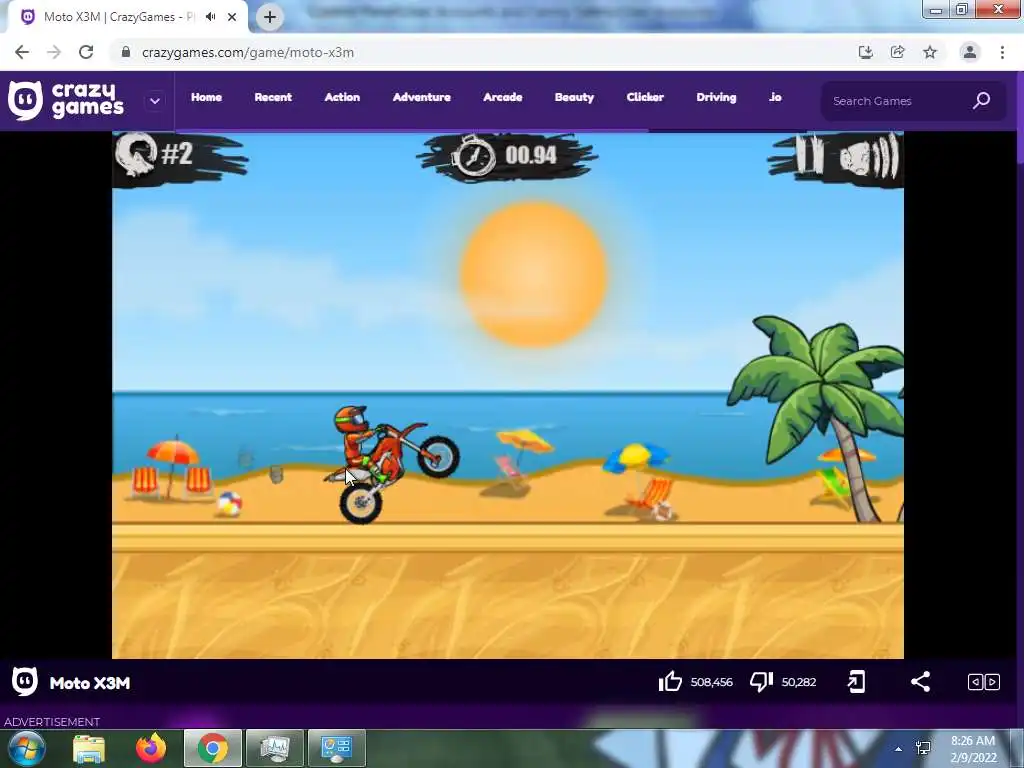This screenshot has width=1024, height=768.
Task: Click the motorbike rider in the game
Action: click(x=392, y=462)
